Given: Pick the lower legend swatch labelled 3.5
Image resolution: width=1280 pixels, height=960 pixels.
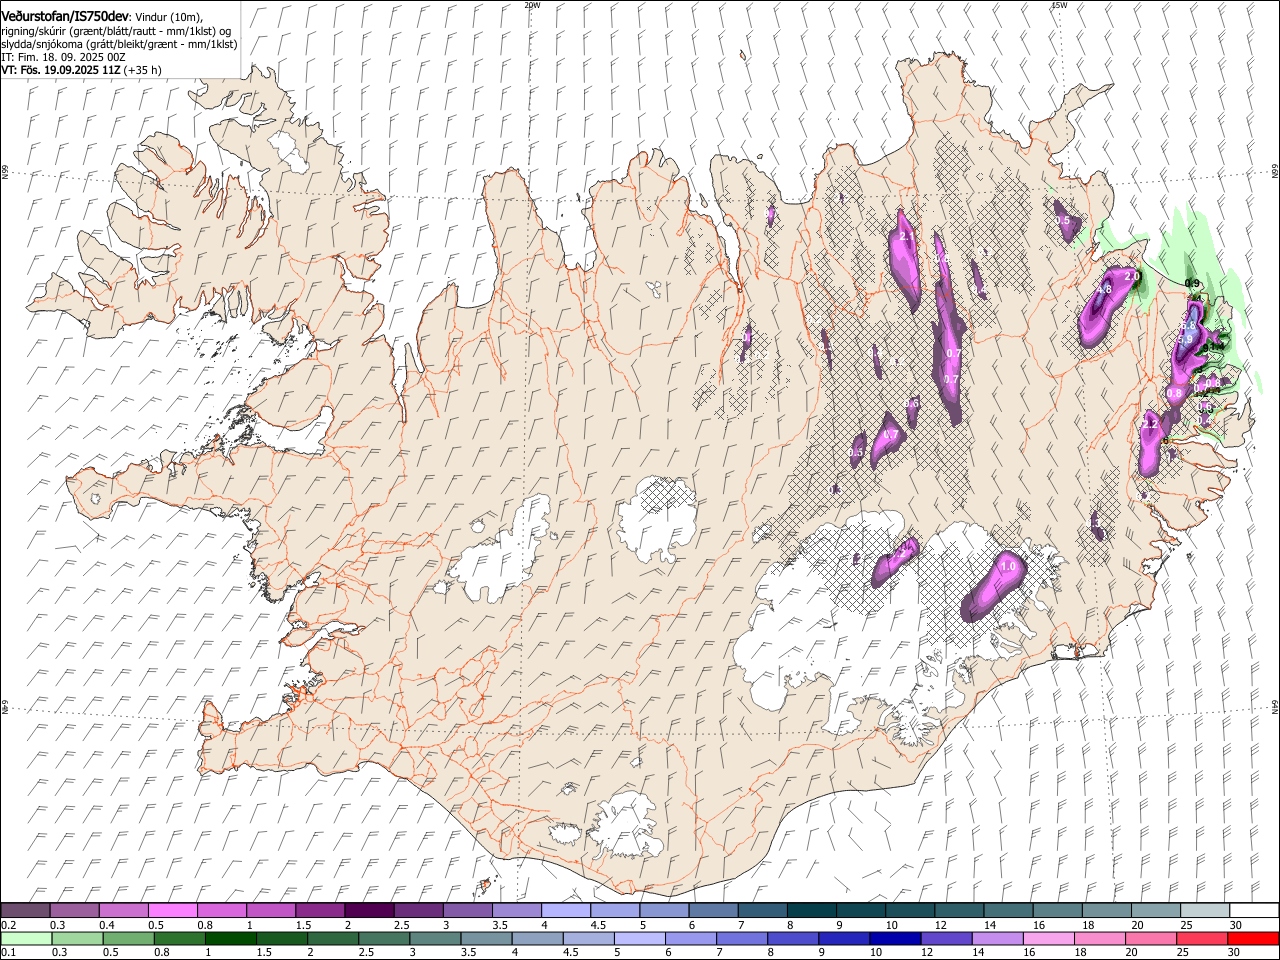Looking at the screenshot, I should click(x=485, y=938).
